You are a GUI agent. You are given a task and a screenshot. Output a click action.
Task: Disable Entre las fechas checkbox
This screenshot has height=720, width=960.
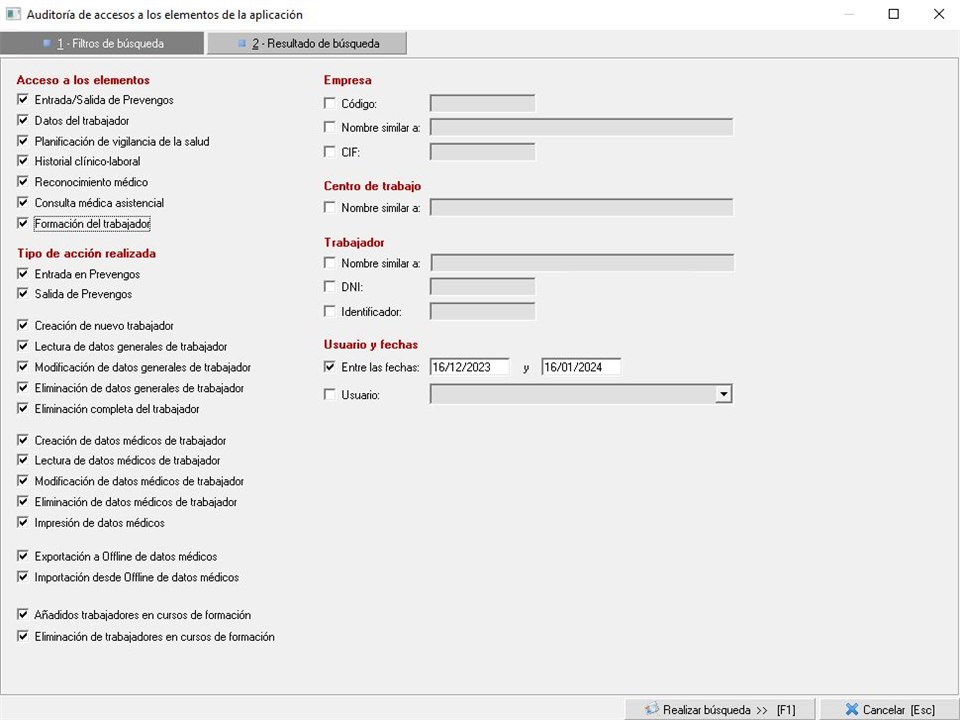(x=330, y=367)
